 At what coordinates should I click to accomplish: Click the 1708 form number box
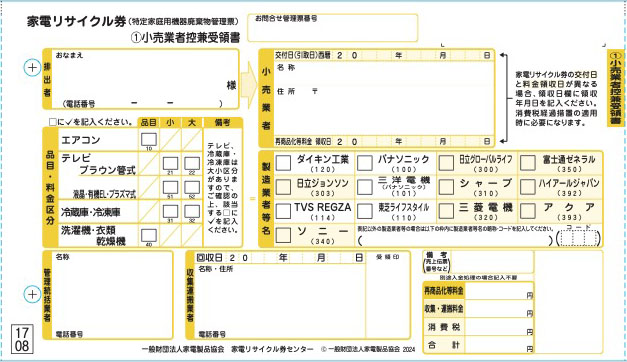(x=22, y=339)
